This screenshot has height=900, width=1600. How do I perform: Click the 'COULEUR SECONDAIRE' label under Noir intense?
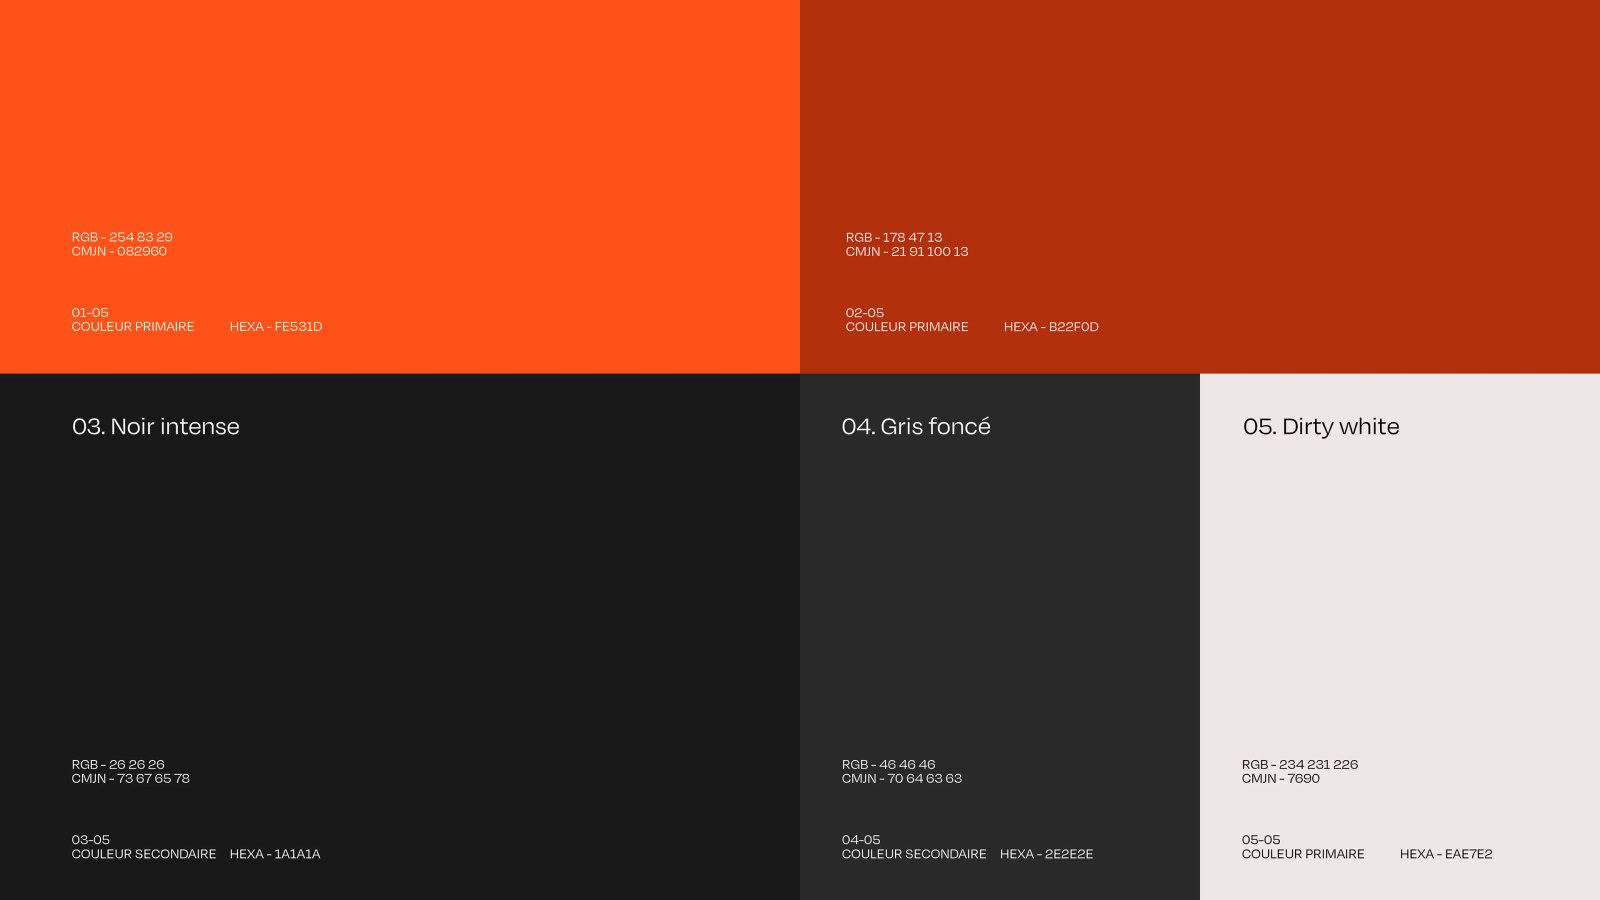pyautogui.click(x=144, y=854)
